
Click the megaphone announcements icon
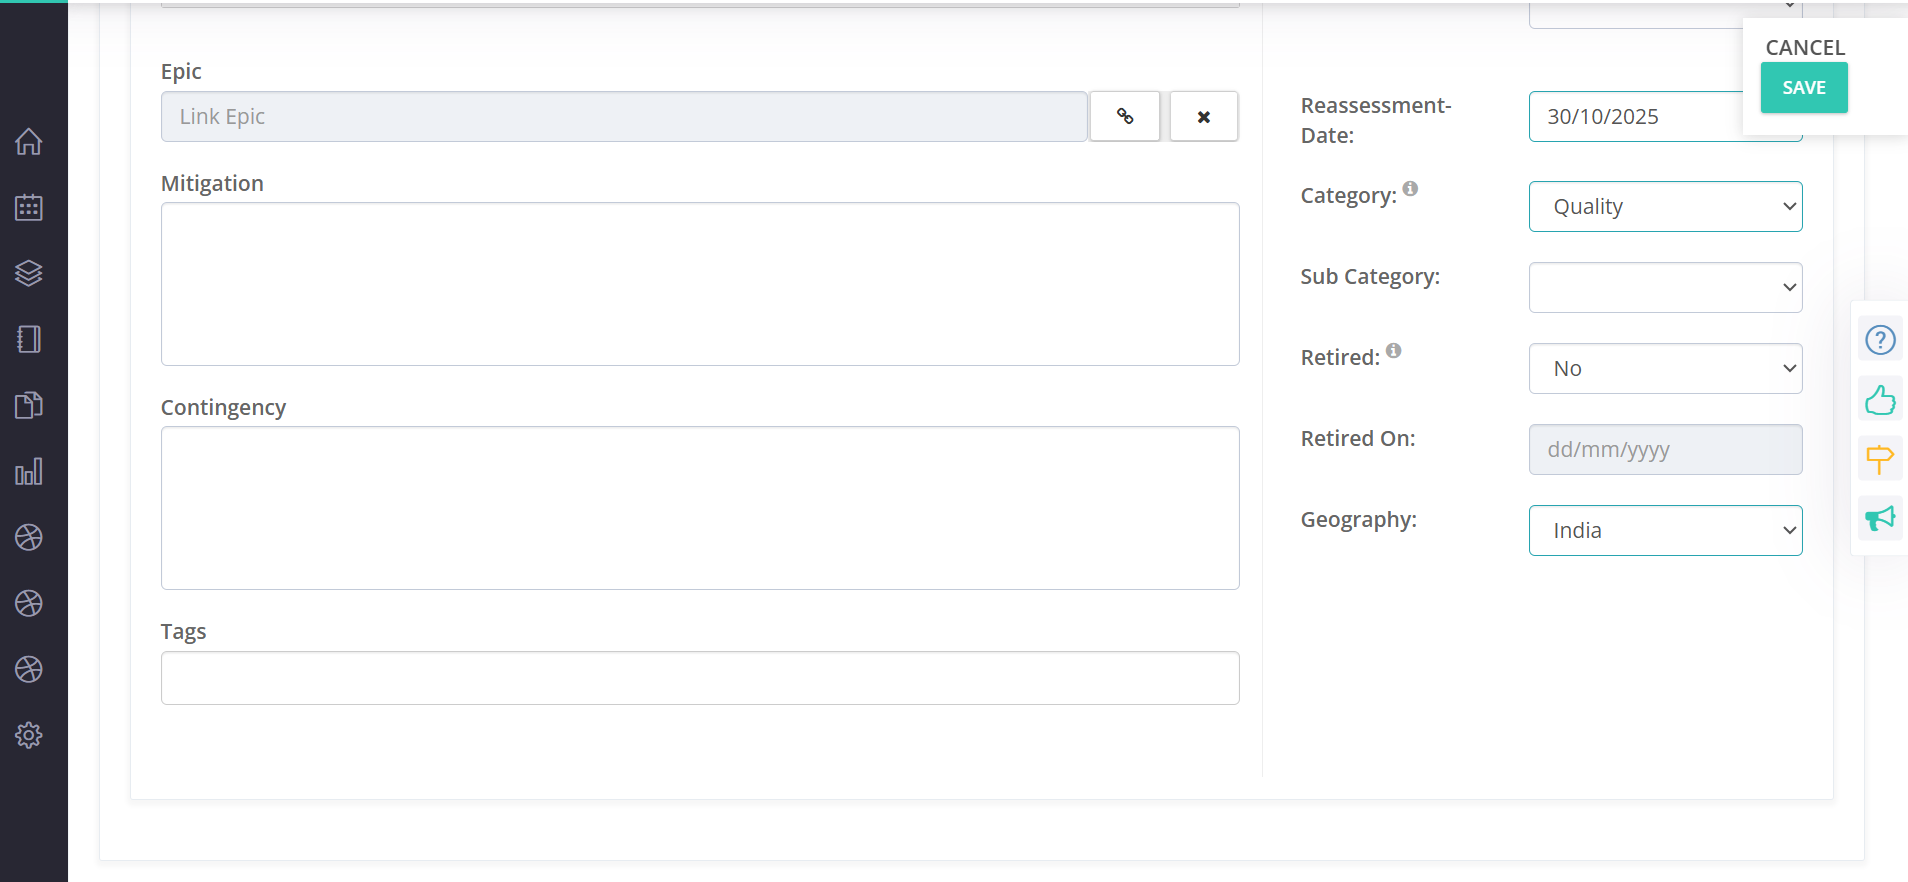tap(1880, 518)
